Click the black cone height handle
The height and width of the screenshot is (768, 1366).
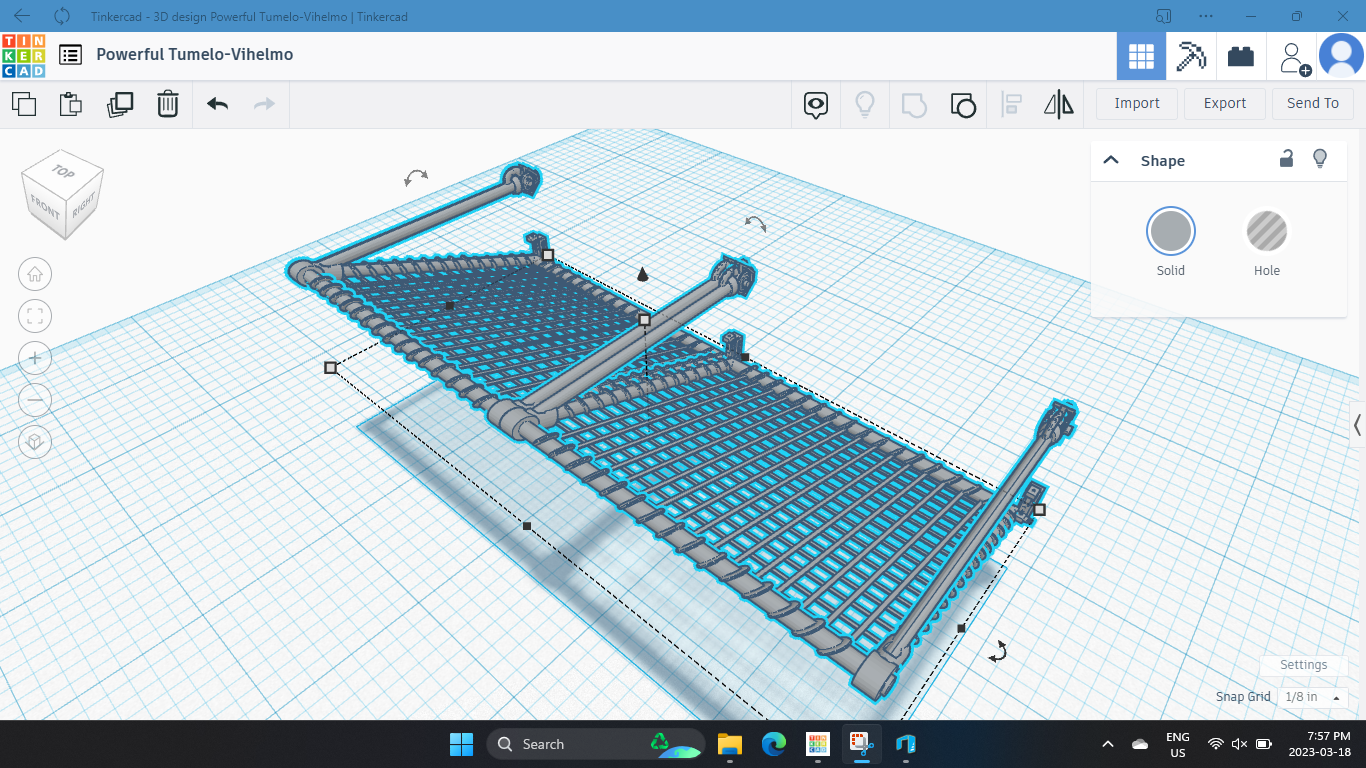642,274
